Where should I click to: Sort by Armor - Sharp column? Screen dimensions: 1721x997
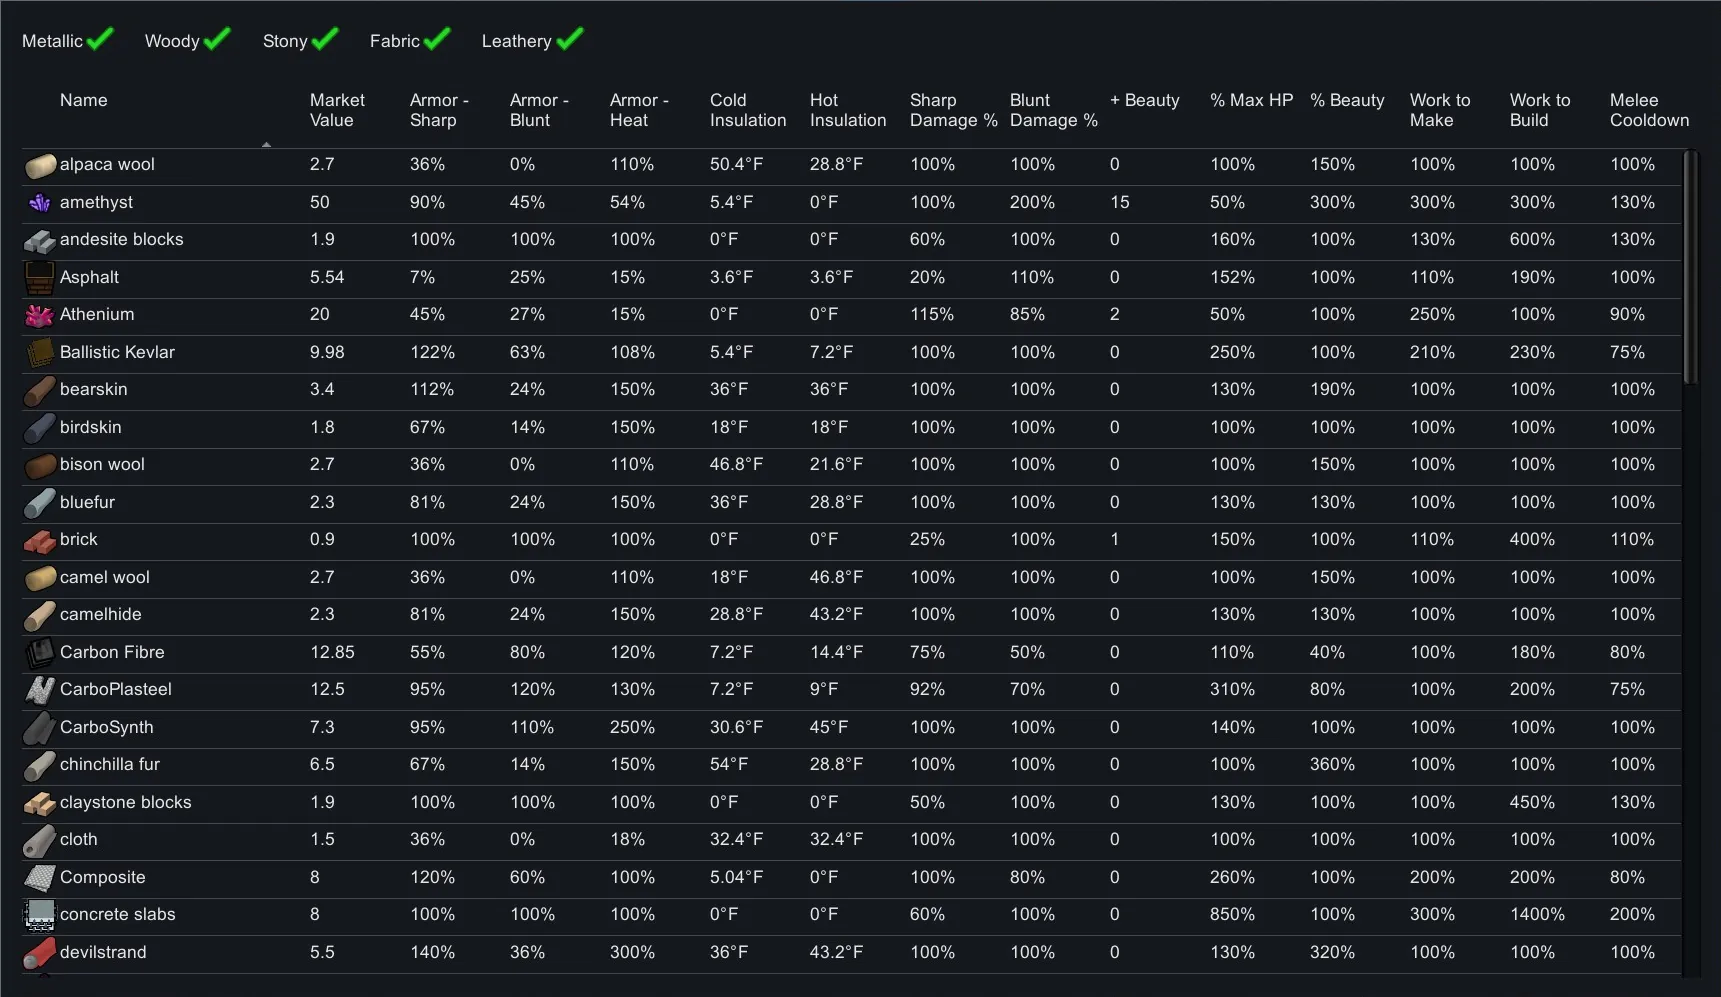(x=438, y=110)
